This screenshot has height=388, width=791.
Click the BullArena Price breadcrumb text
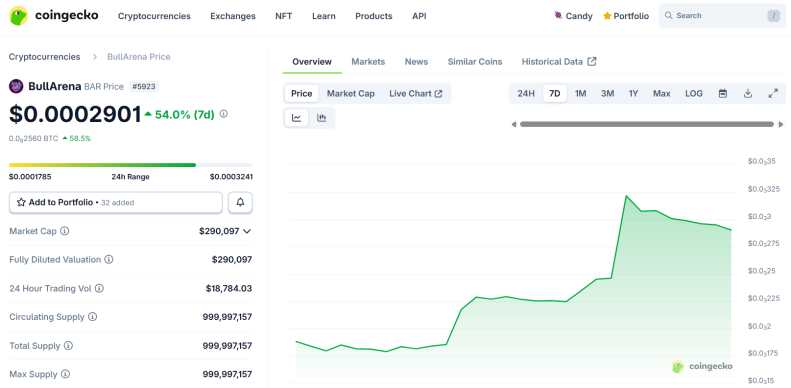click(x=139, y=57)
